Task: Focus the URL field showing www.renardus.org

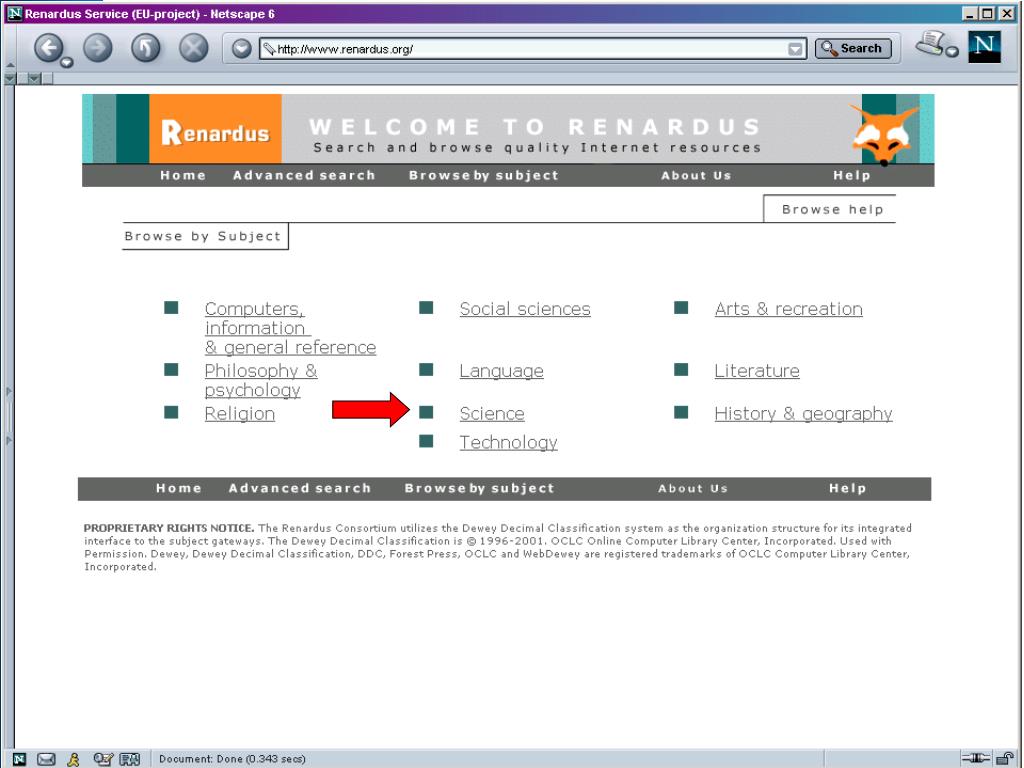Action: [x=532, y=49]
